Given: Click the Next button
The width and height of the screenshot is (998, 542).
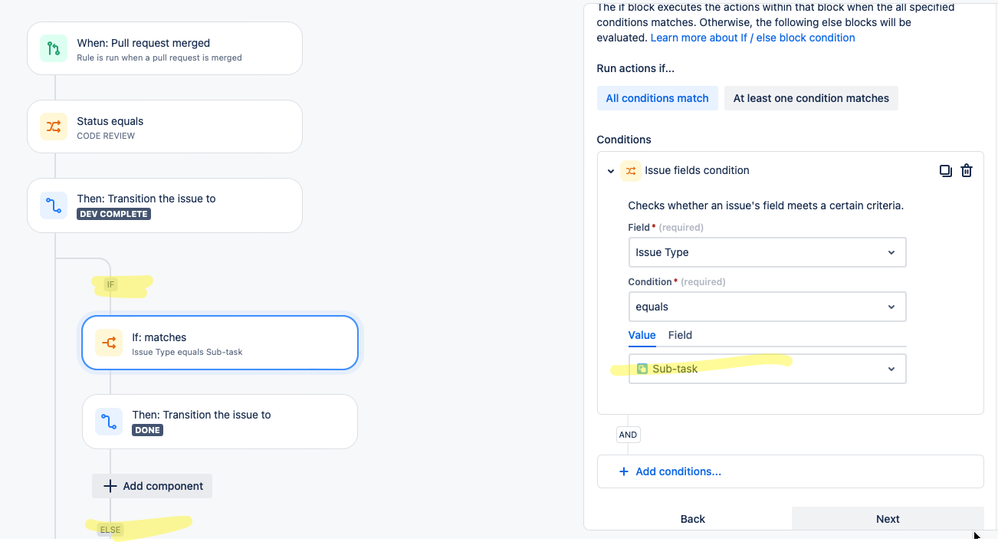Looking at the screenshot, I should [x=887, y=519].
